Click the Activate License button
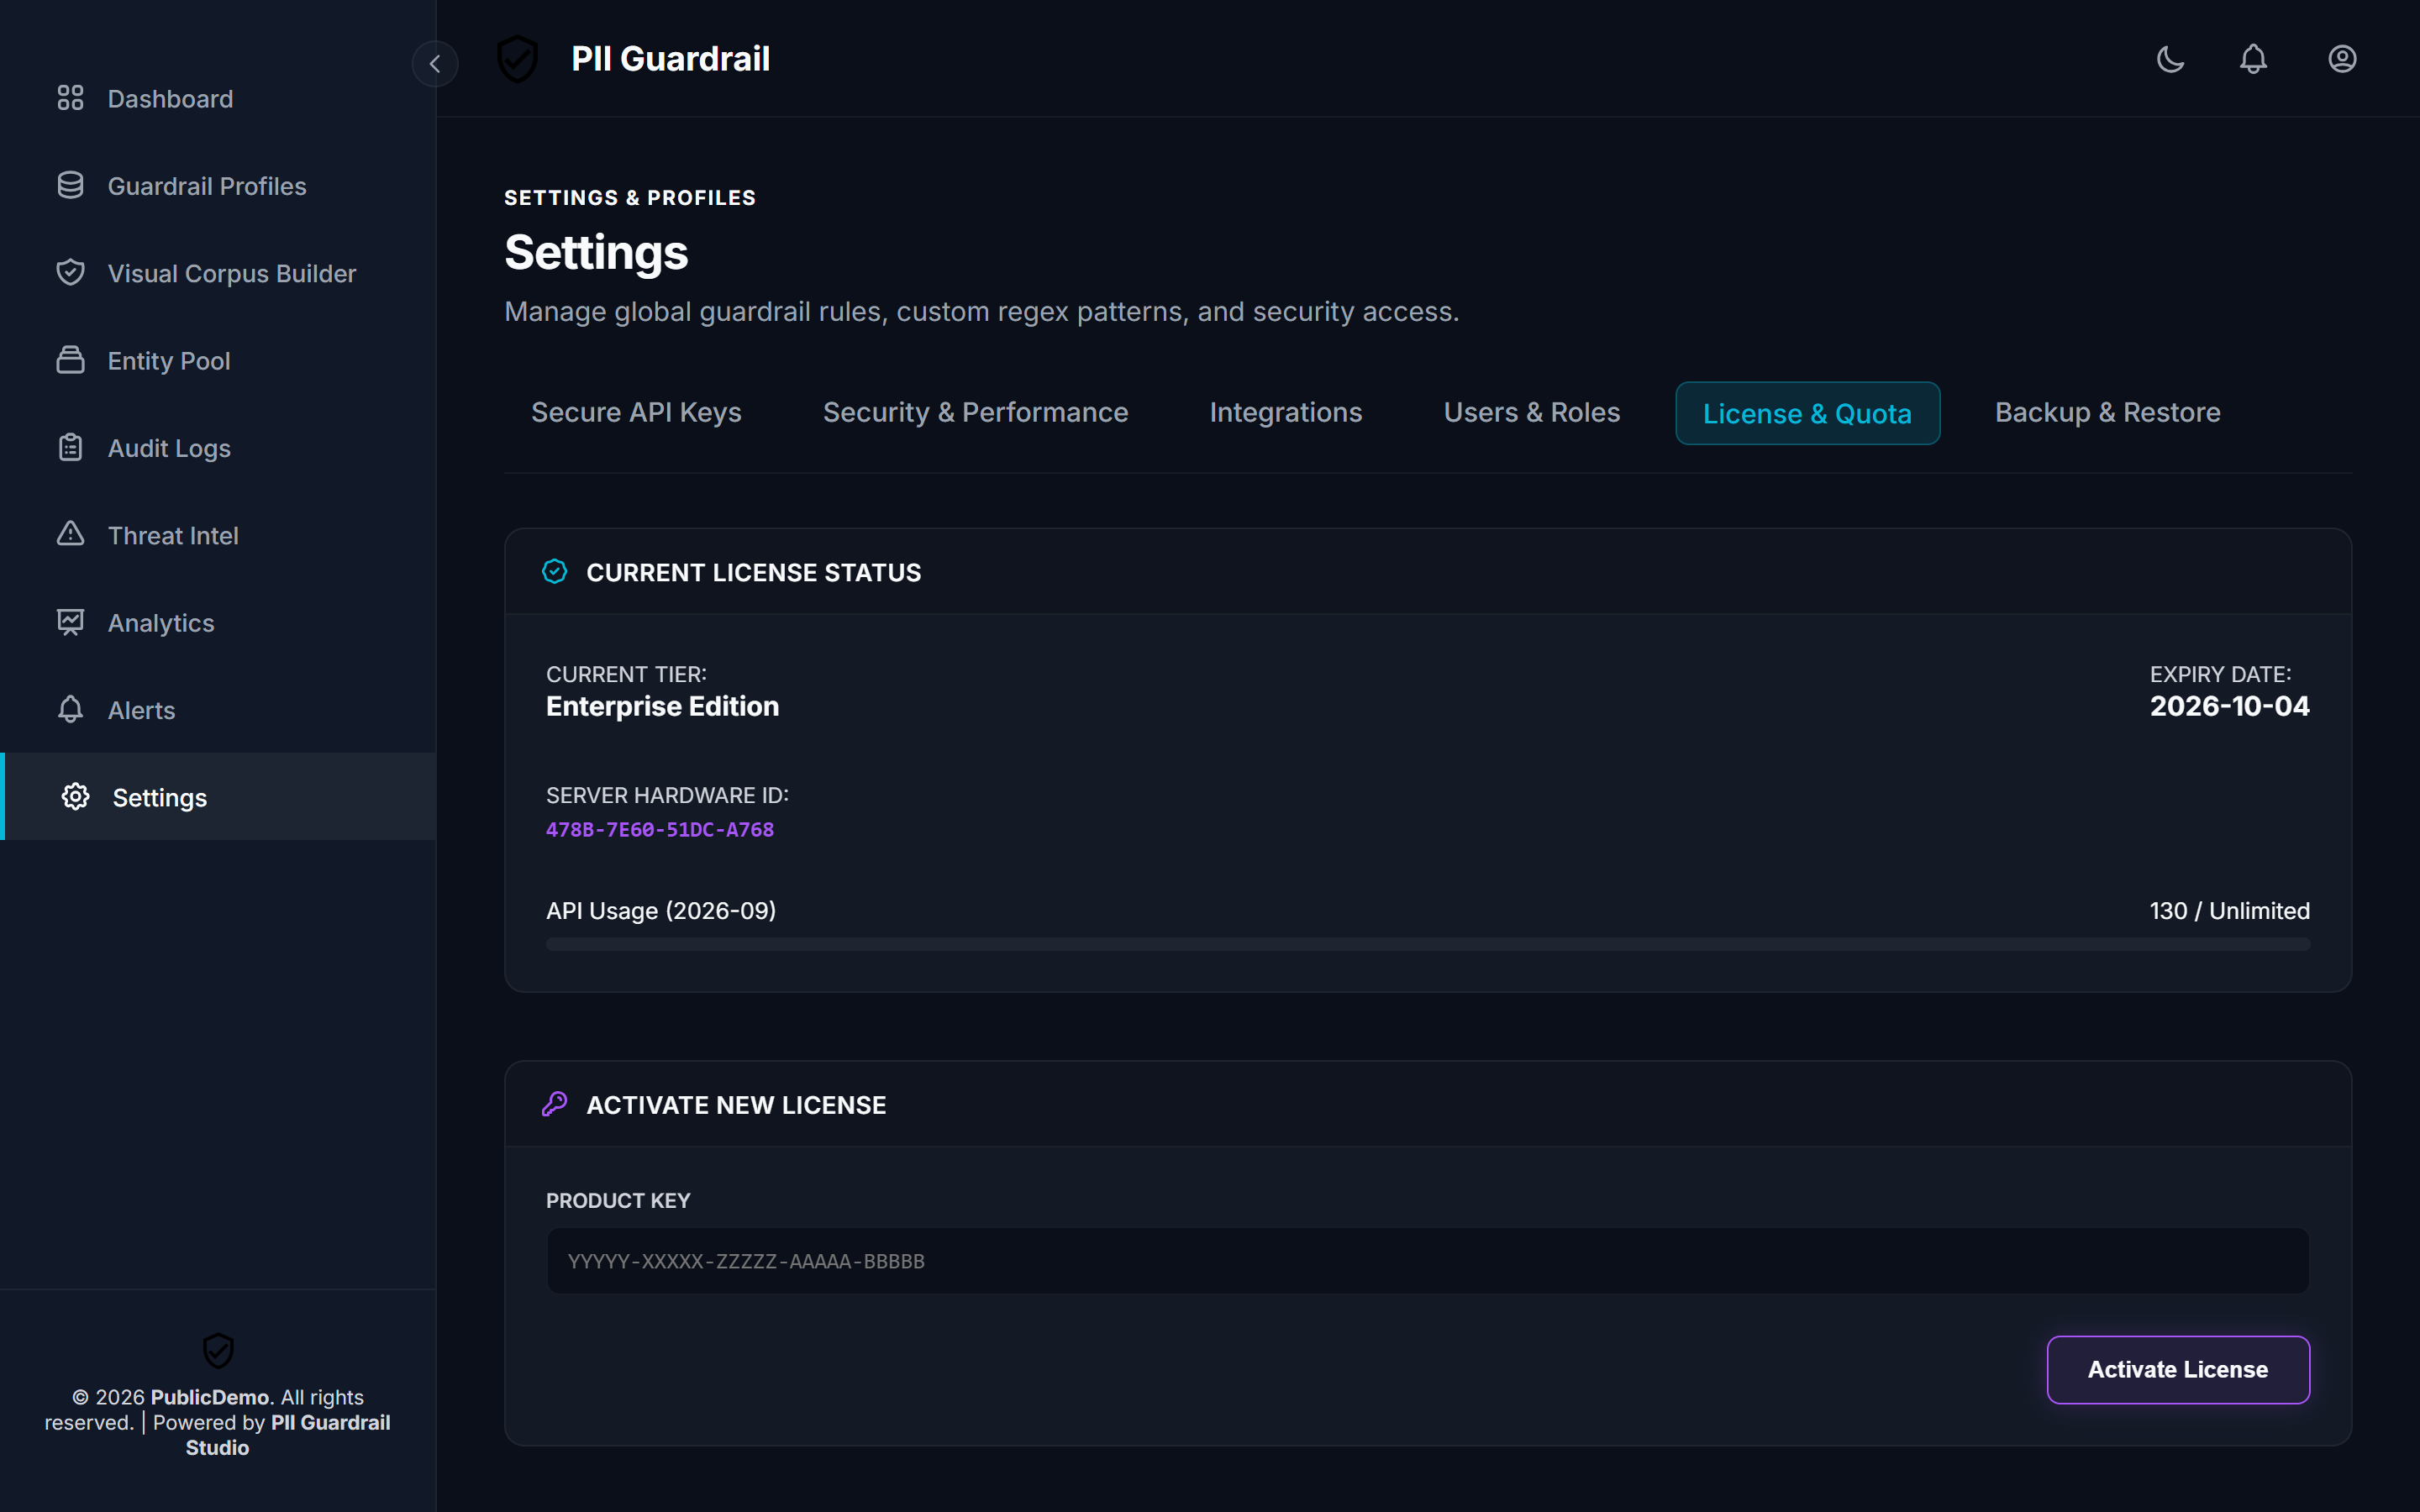The width and height of the screenshot is (2420, 1512). (2178, 1369)
